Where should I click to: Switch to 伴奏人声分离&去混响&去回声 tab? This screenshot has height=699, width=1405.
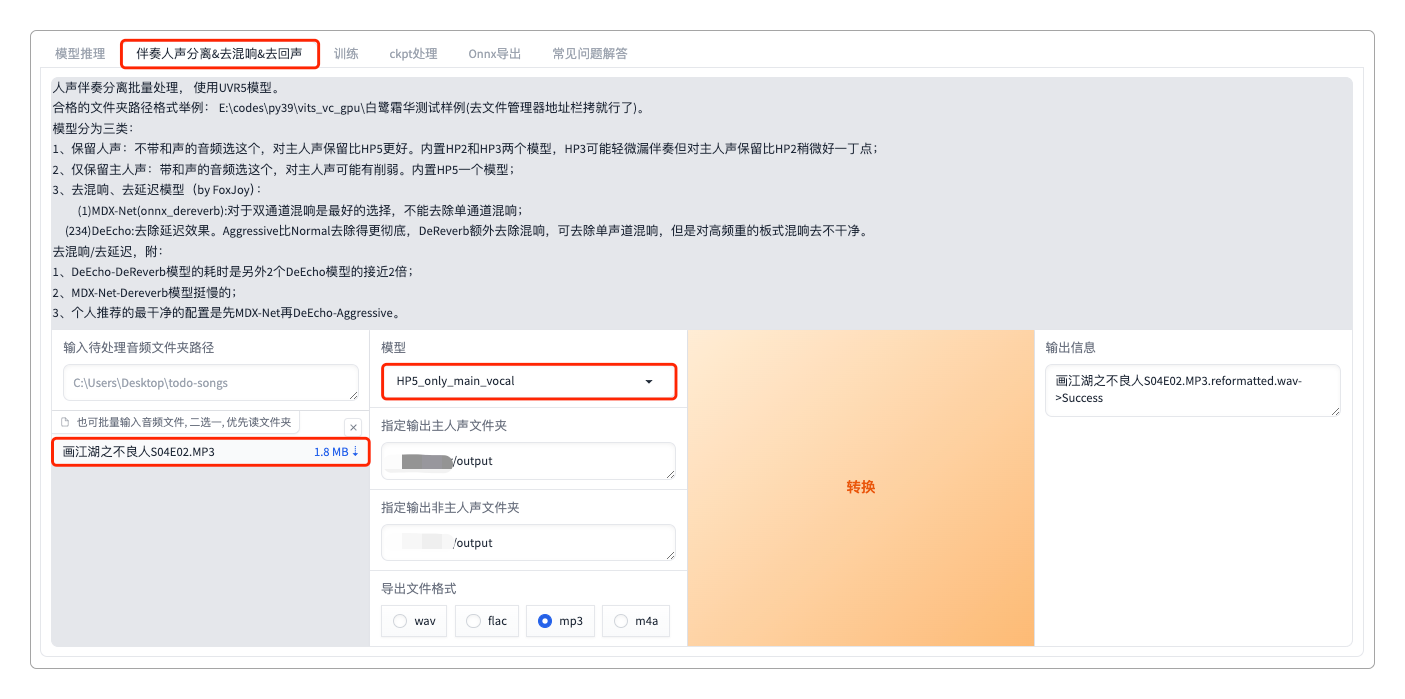coord(219,54)
